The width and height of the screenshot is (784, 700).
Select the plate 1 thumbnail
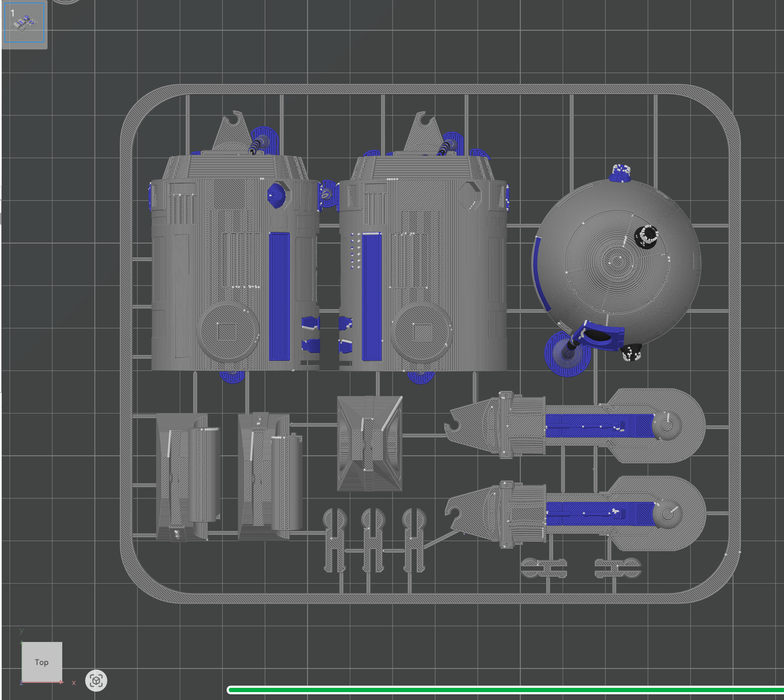pos(25,24)
